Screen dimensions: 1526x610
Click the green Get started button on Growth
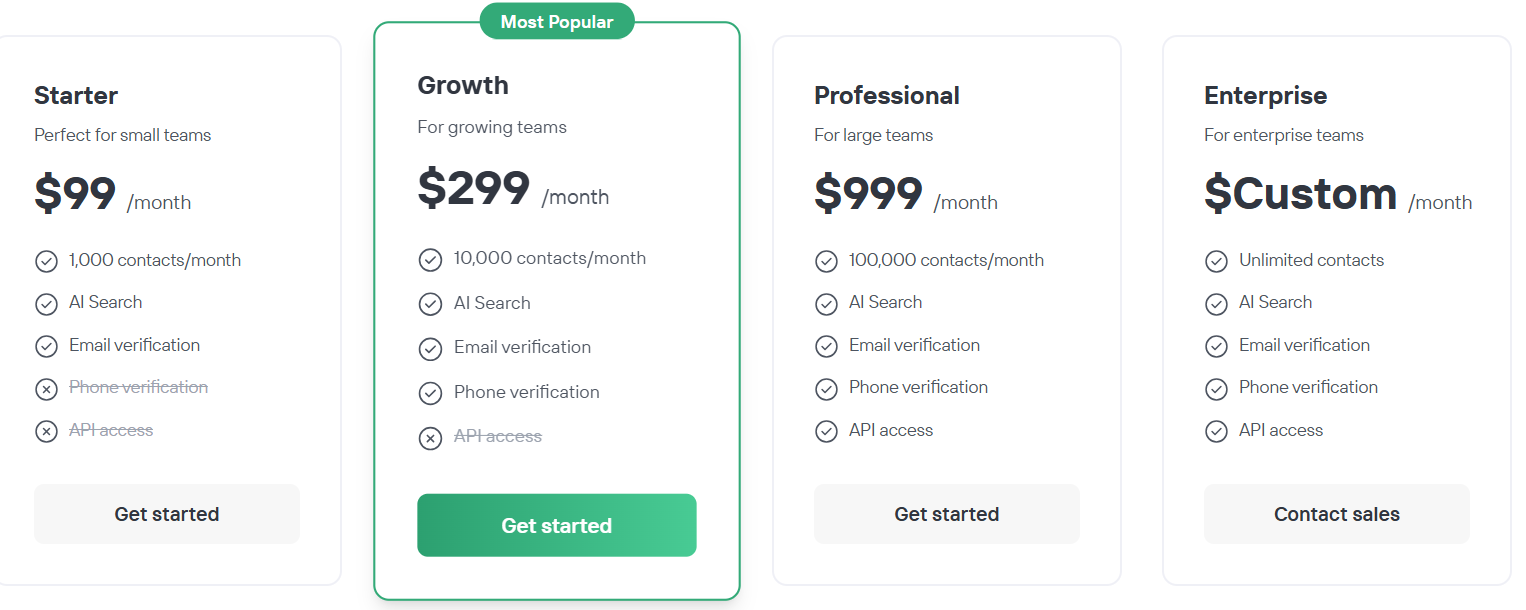(556, 525)
